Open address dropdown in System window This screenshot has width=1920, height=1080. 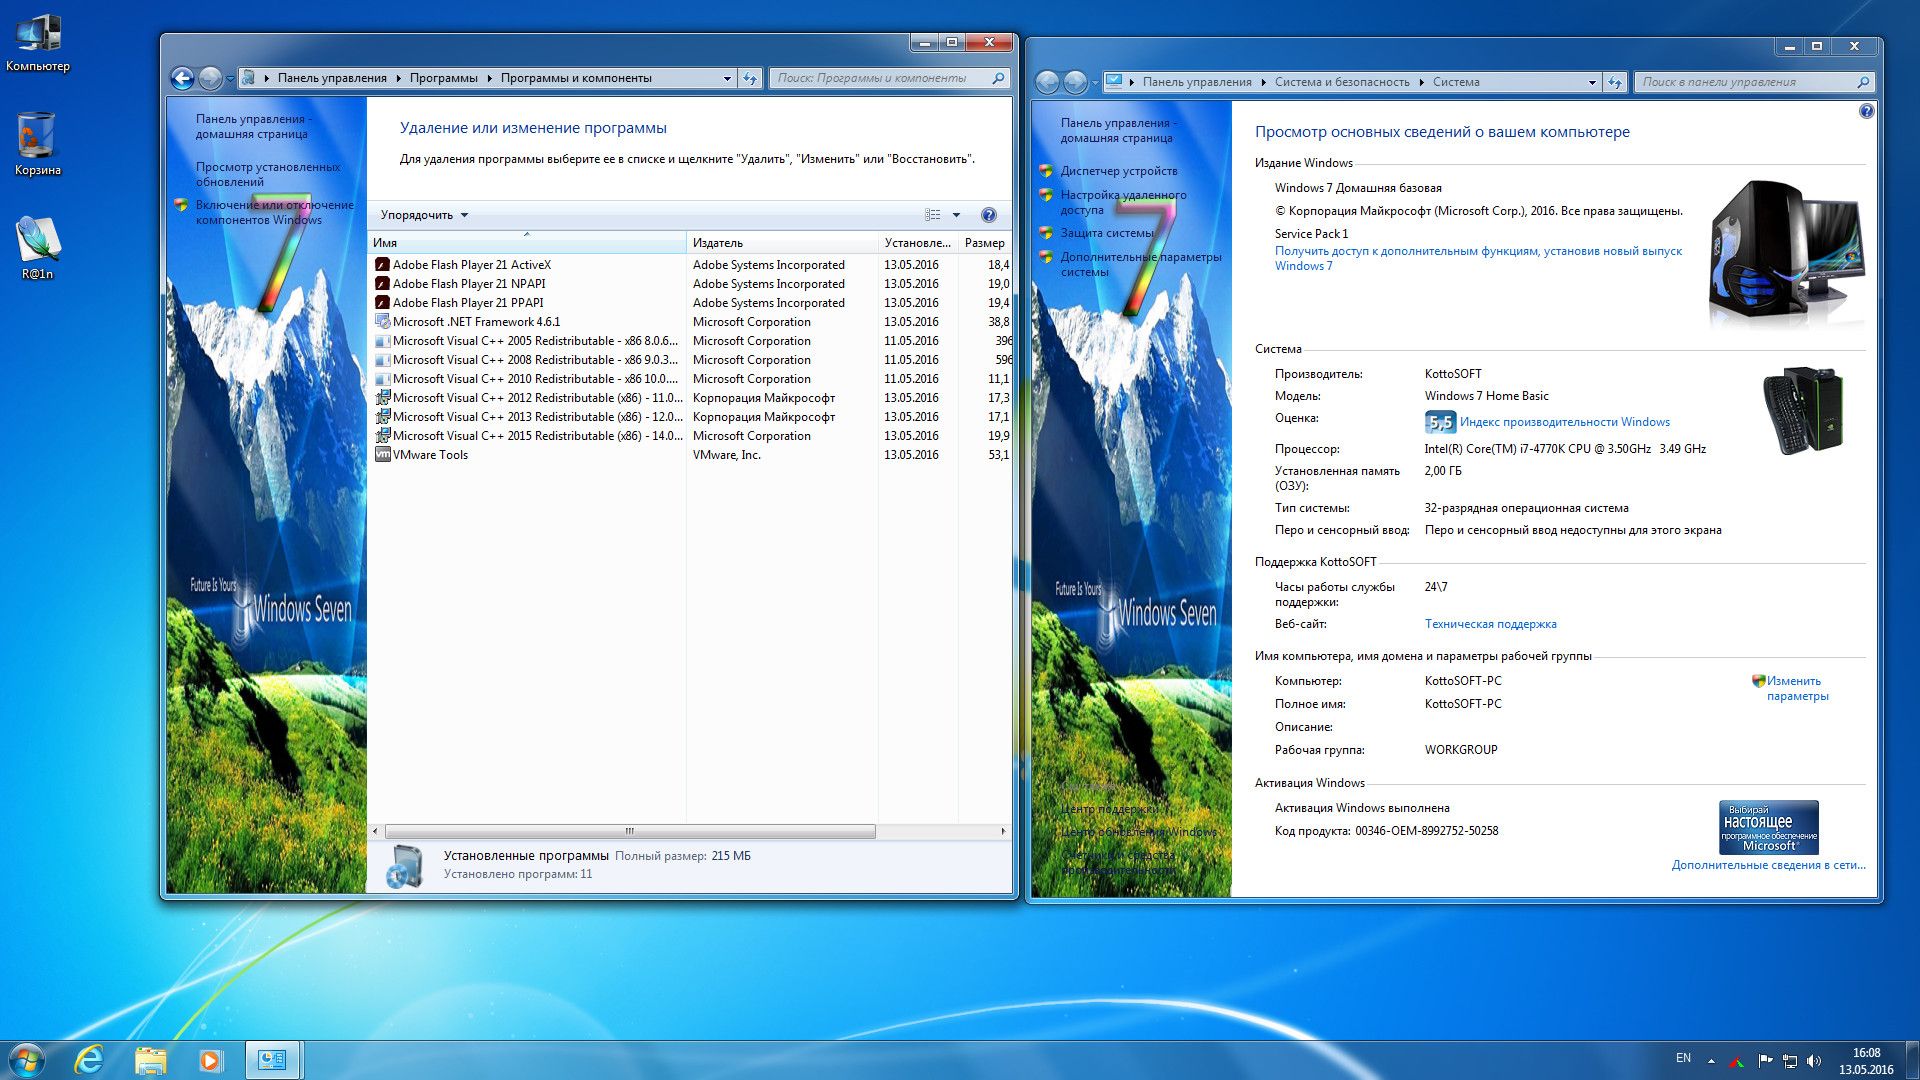1592,82
